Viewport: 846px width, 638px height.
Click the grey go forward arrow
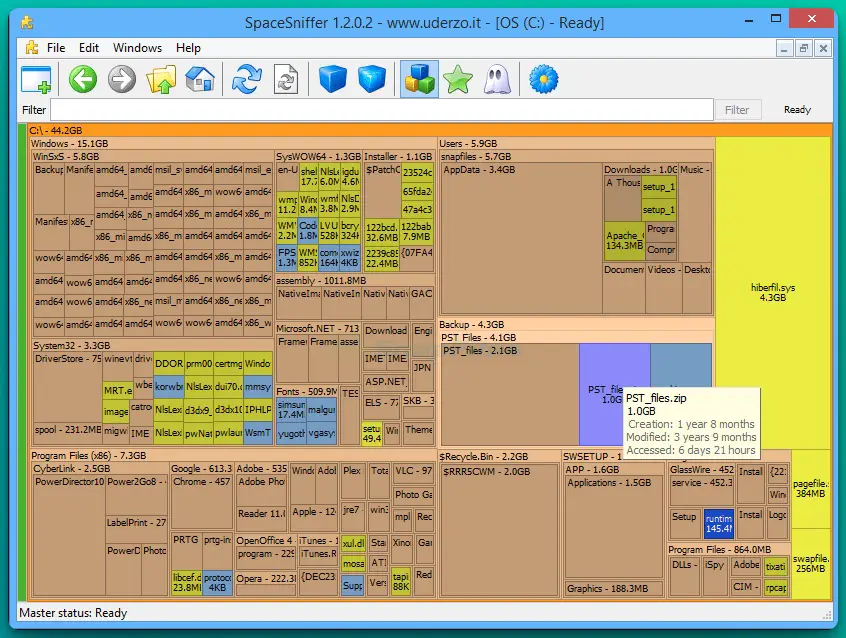tap(122, 79)
